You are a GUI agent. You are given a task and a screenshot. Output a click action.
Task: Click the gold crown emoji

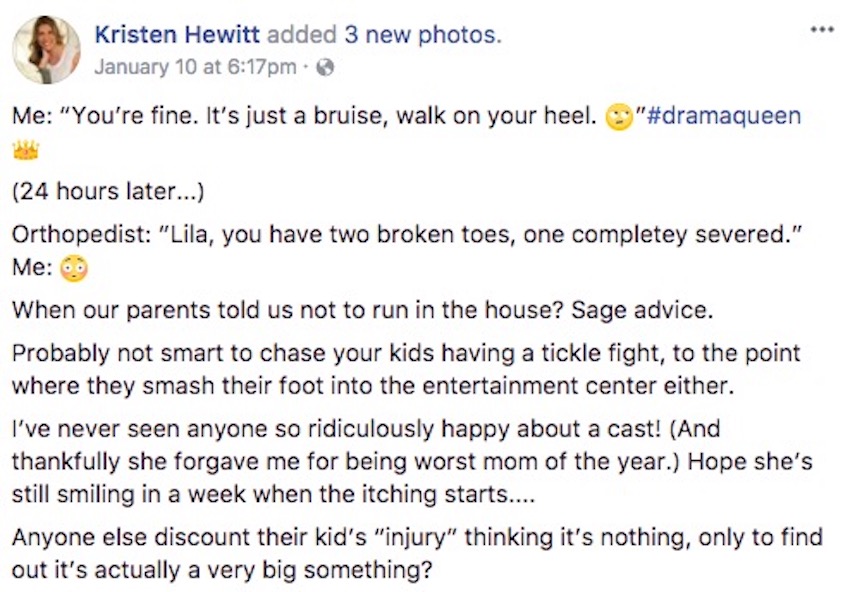[25, 150]
